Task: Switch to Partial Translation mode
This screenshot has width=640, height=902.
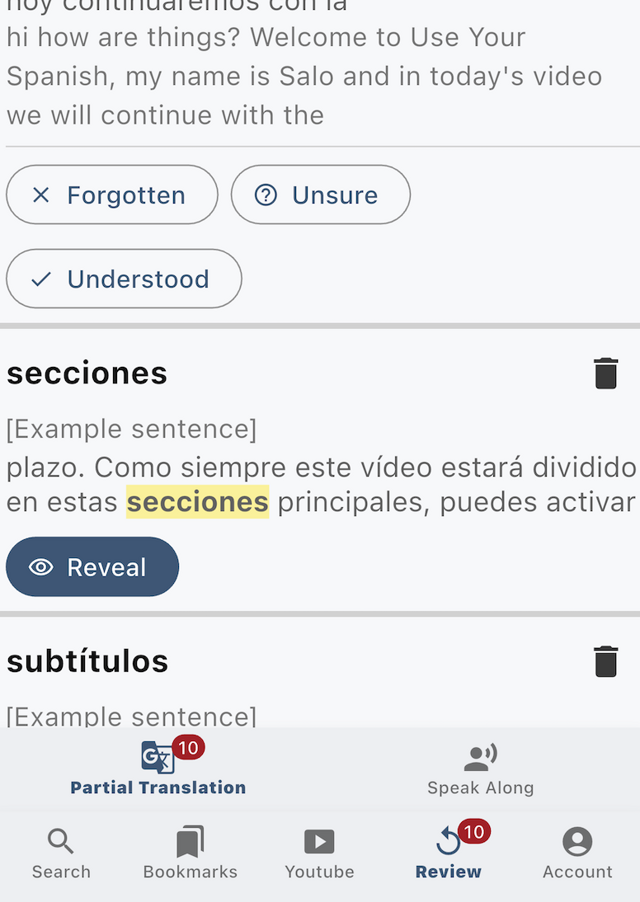Action: coord(158,766)
